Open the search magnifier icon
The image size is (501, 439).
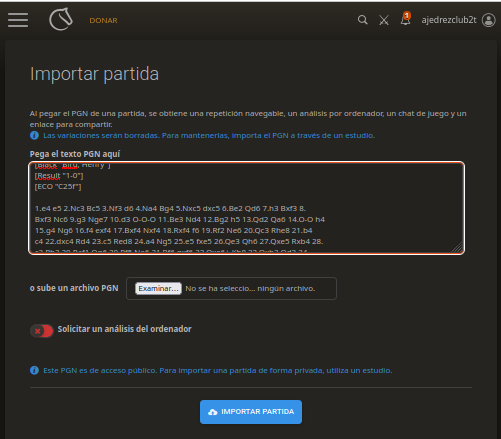pyautogui.click(x=363, y=20)
